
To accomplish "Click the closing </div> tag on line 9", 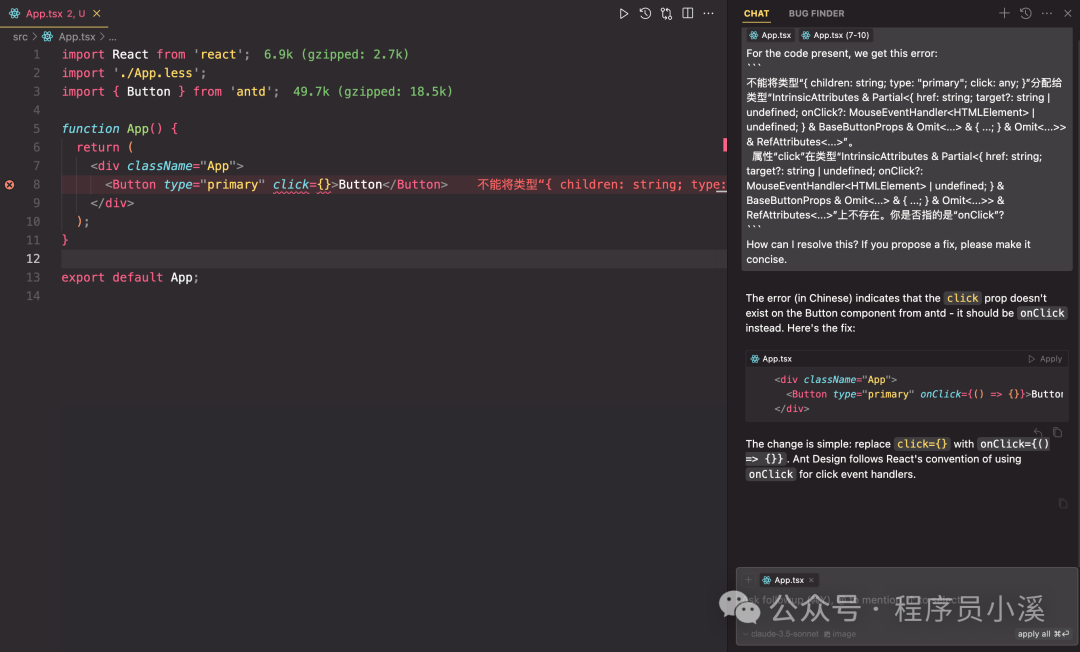I will tap(112, 203).
